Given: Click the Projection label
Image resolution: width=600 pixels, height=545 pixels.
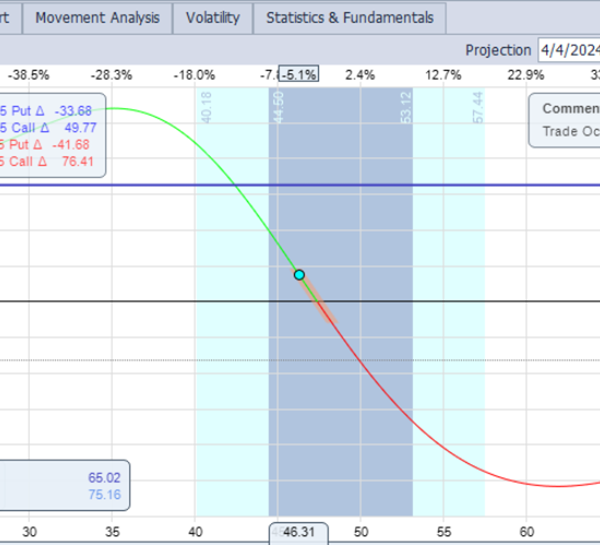Looking at the screenshot, I should [498, 50].
